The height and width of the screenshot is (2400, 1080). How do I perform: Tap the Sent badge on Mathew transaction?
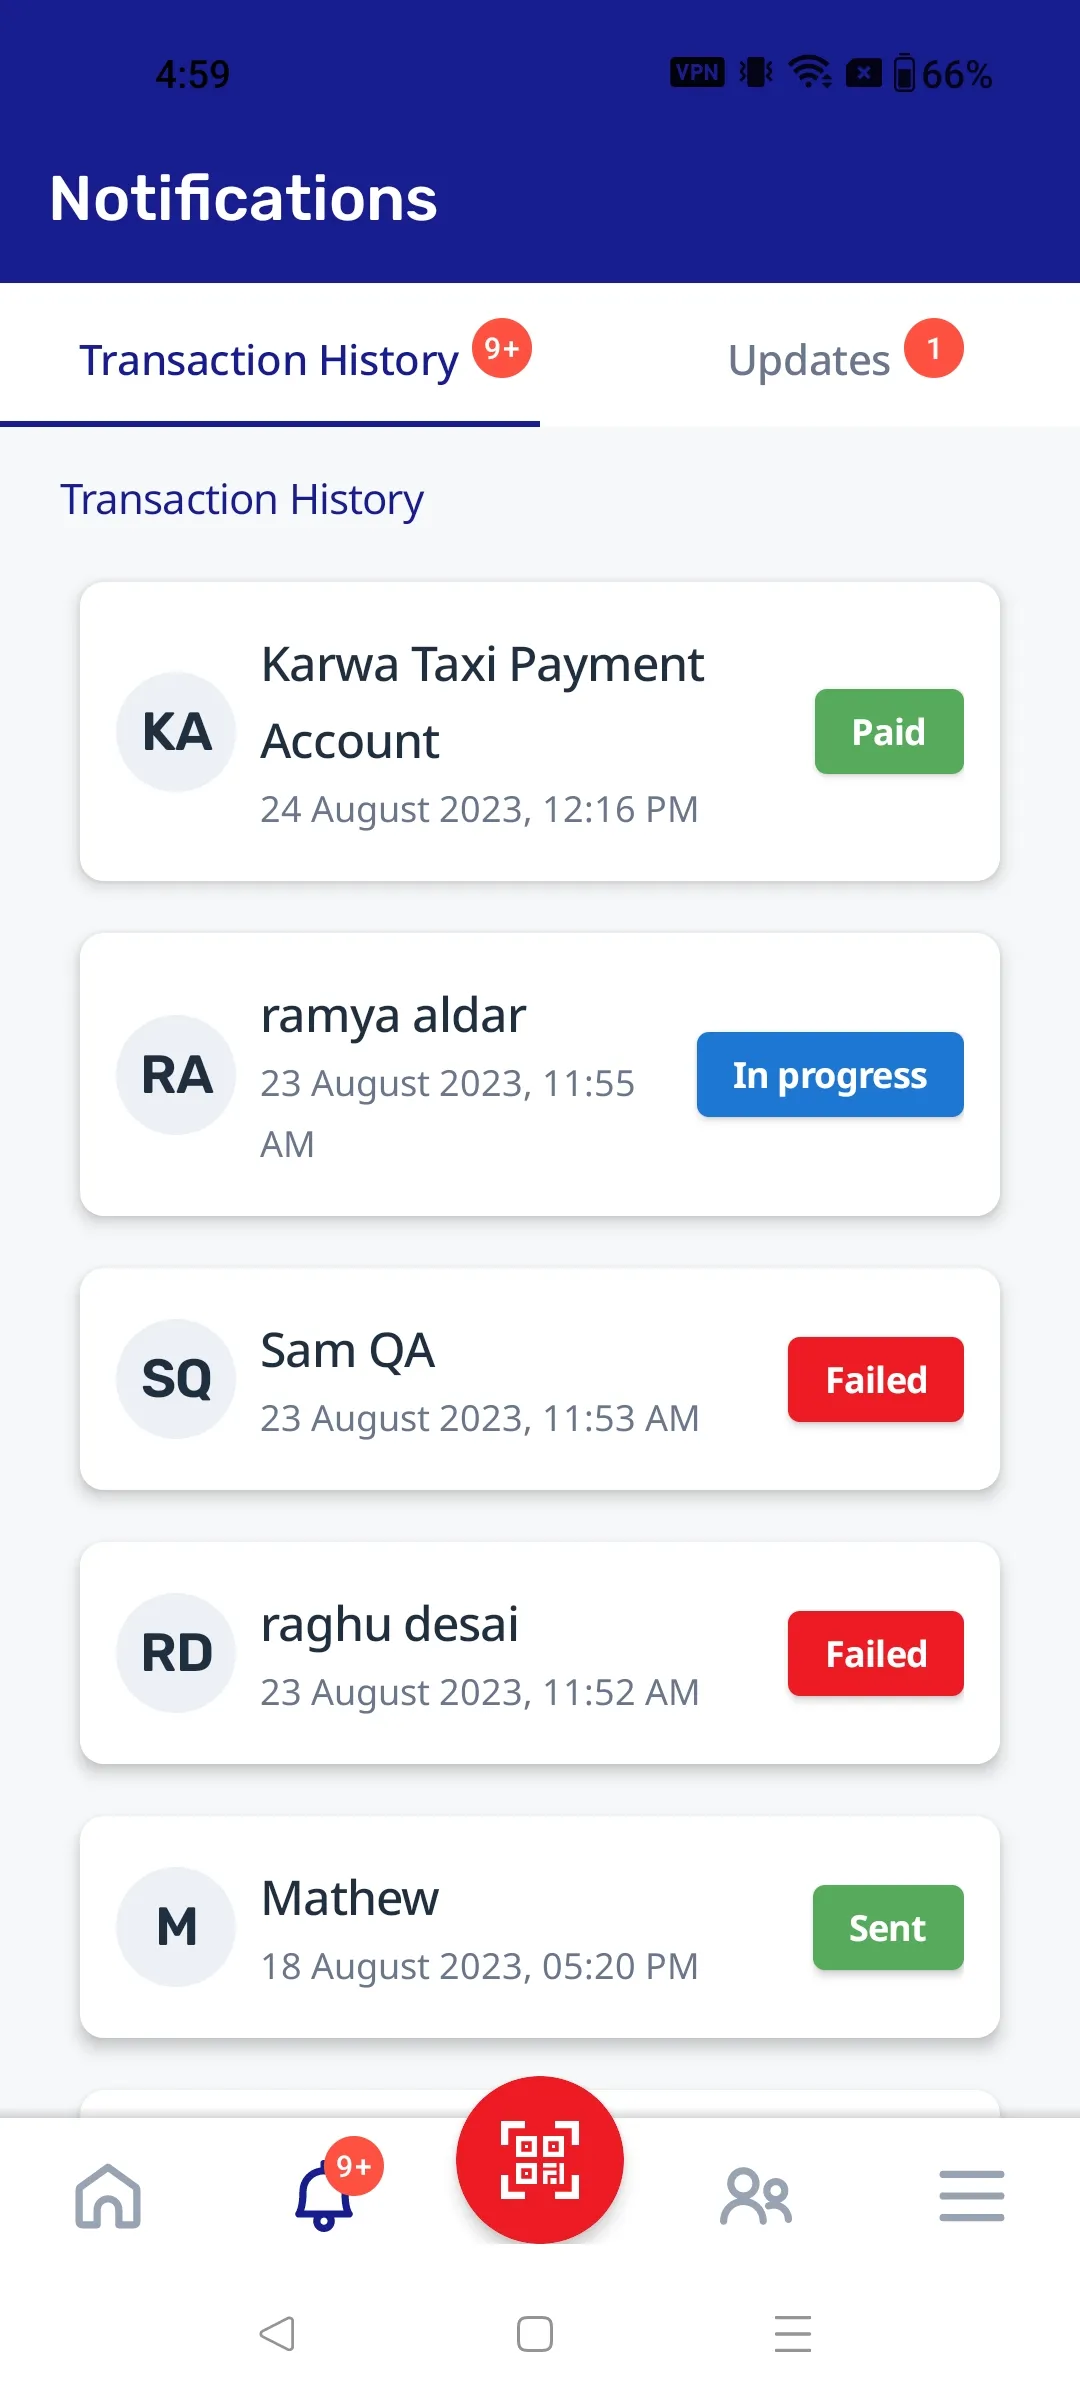(x=888, y=1928)
